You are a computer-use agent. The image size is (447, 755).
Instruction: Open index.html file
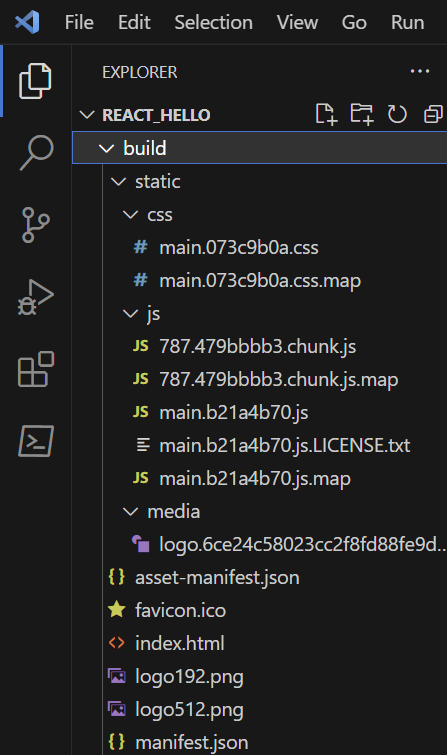coord(180,643)
